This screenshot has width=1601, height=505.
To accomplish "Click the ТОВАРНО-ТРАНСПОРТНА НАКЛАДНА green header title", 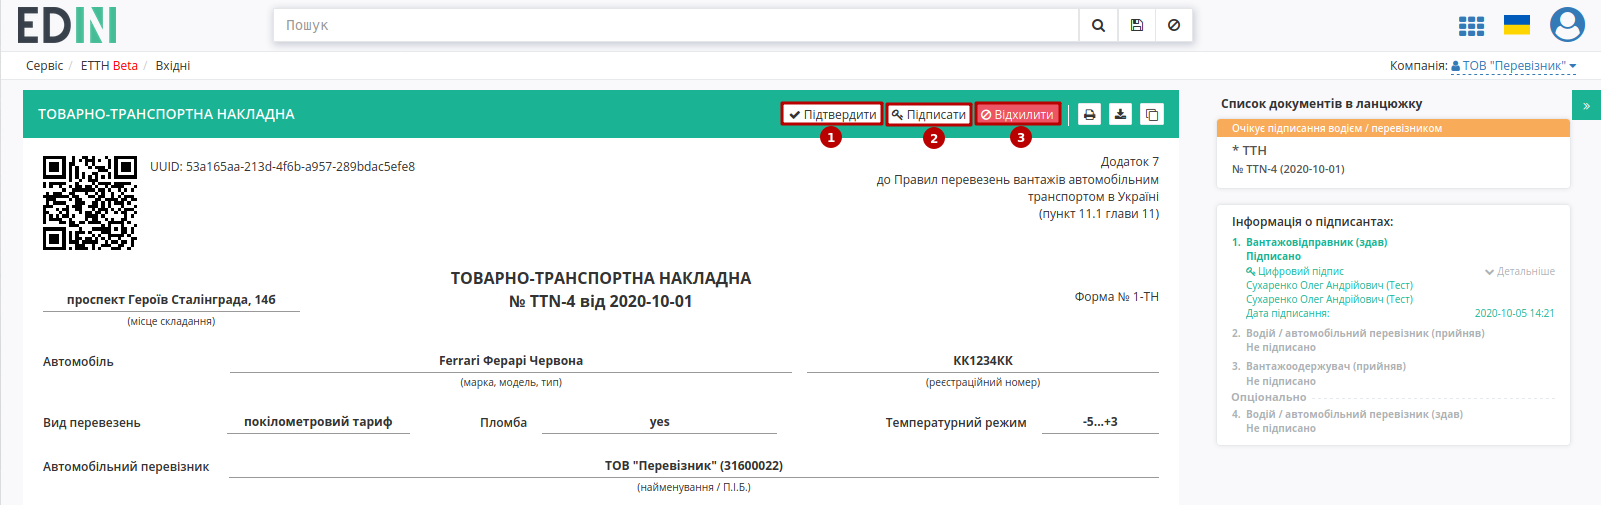I will point(166,114).
